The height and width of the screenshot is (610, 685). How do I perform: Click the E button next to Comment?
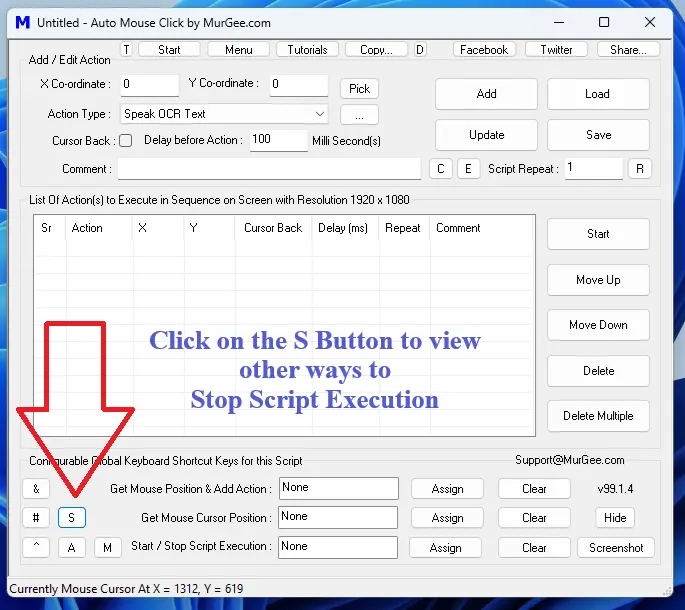(x=468, y=169)
